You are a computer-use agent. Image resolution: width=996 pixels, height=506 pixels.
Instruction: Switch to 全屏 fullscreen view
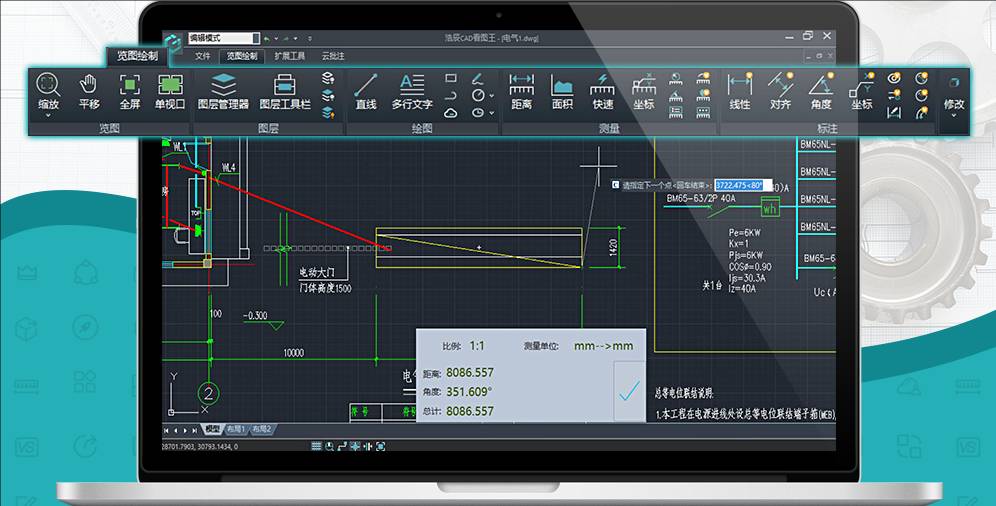130,91
